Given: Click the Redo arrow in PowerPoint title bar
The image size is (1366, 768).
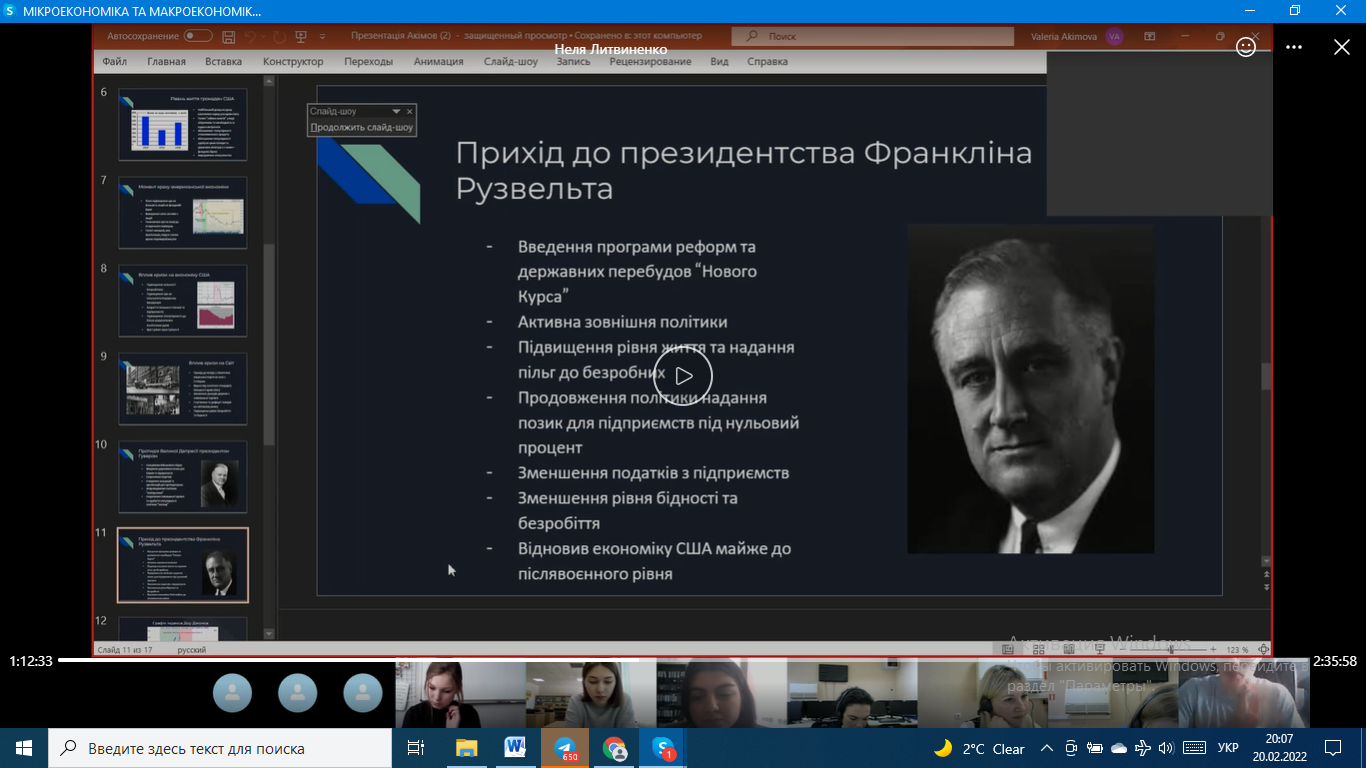Looking at the screenshot, I should point(278,36).
